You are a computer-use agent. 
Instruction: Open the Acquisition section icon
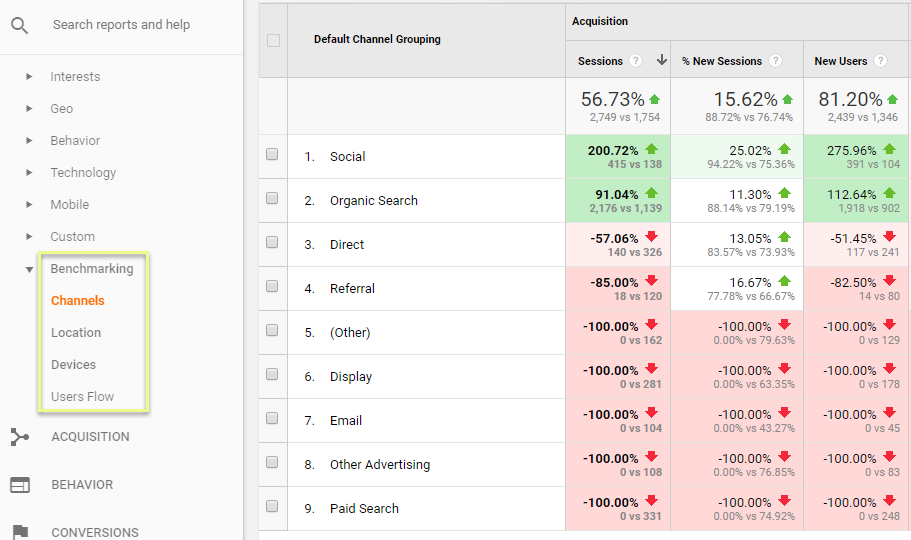click(20, 437)
